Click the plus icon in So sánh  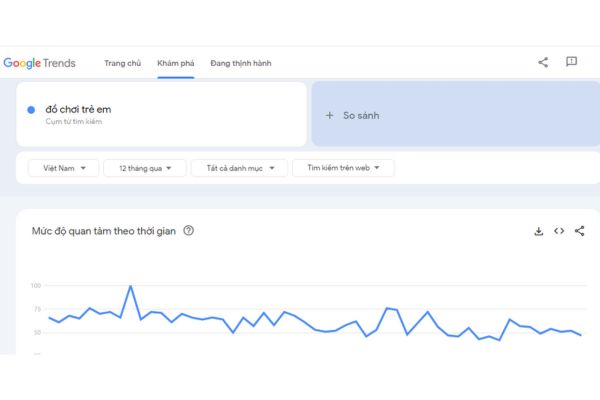(x=330, y=115)
